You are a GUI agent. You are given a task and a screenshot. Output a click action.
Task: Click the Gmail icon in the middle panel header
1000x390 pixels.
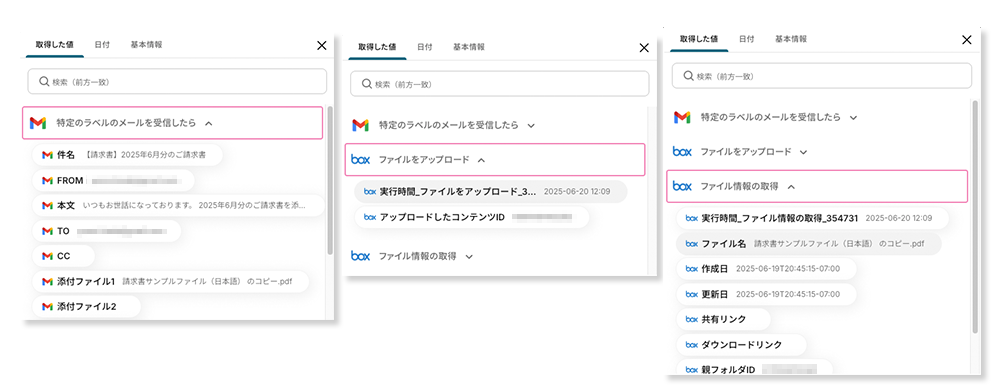click(x=360, y=126)
